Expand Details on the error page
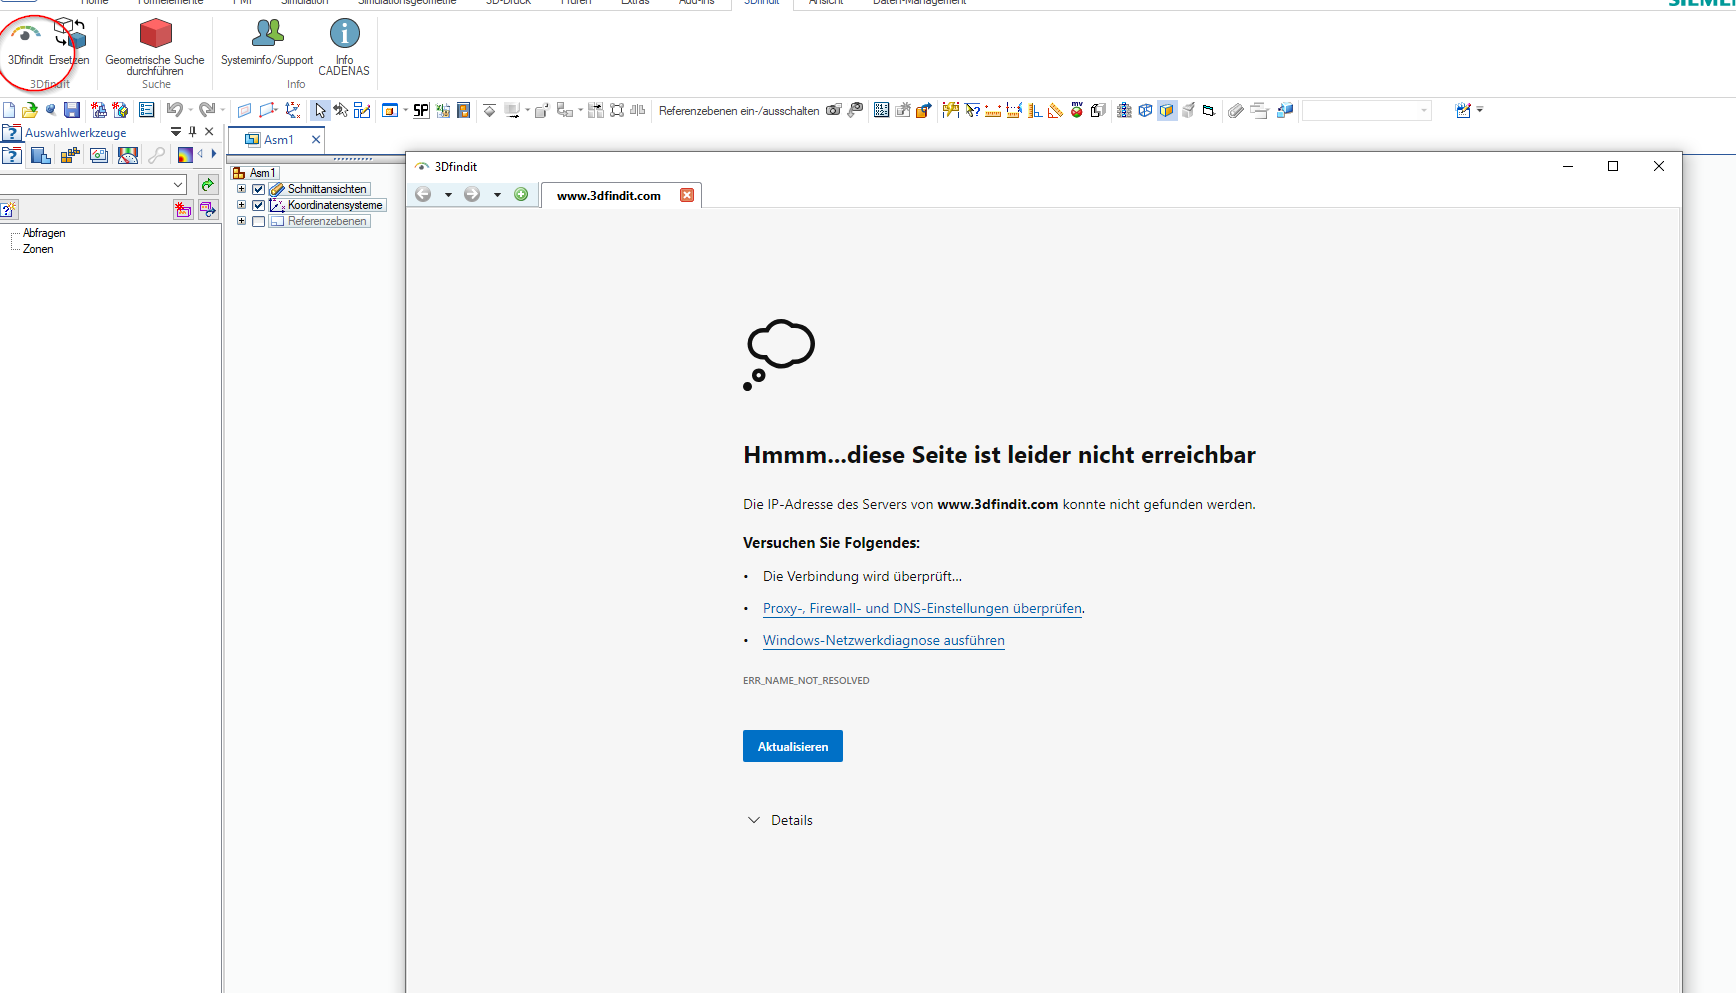The width and height of the screenshot is (1736, 993). 780,820
